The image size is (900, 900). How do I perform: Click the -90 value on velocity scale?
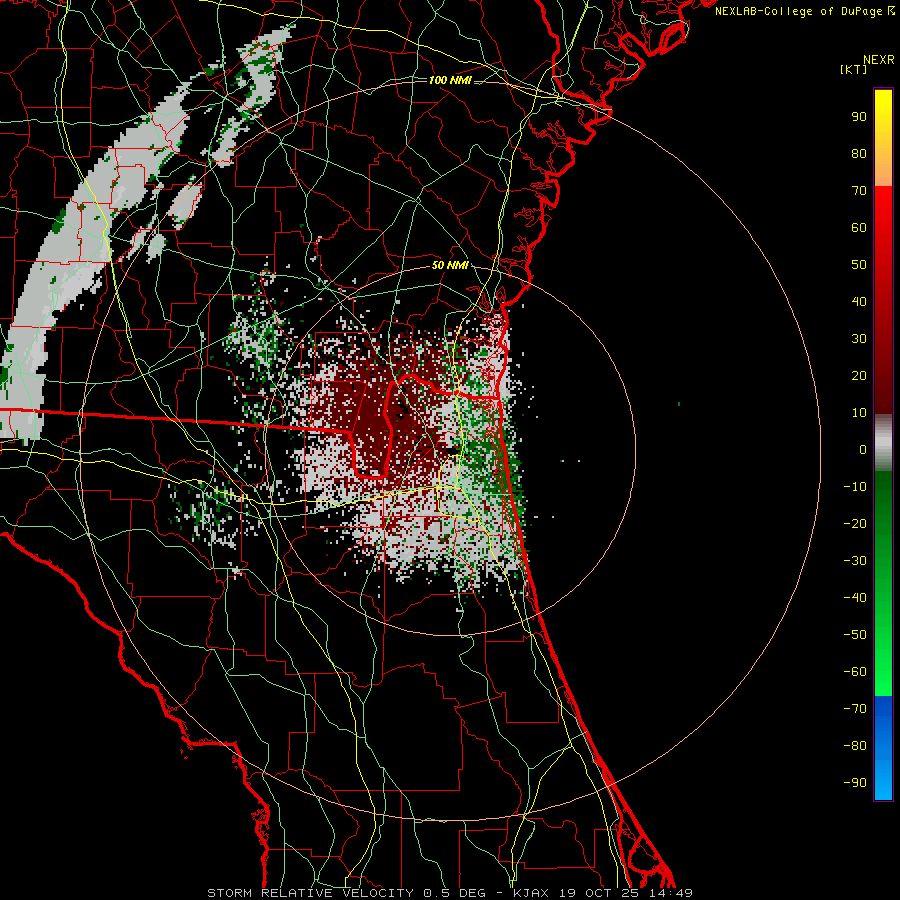(x=855, y=783)
